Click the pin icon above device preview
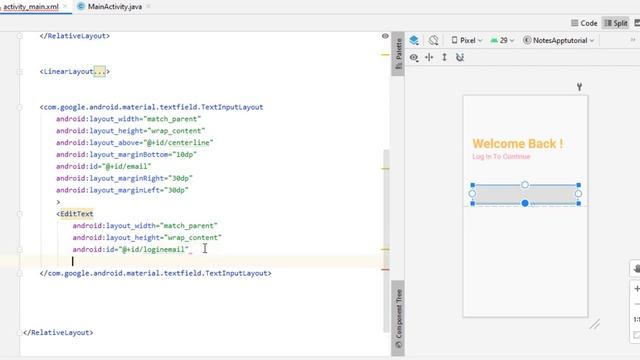The image size is (640, 360). pyautogui.click(x=579, y=87)
